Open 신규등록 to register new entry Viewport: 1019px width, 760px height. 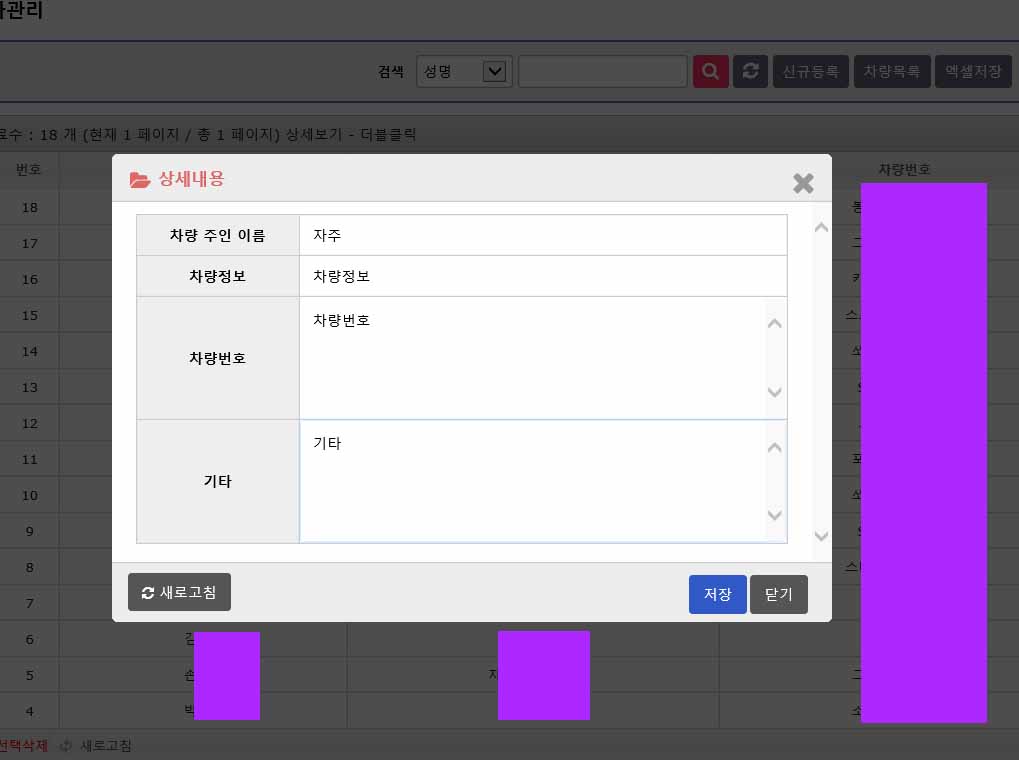(x=810, y=72)
